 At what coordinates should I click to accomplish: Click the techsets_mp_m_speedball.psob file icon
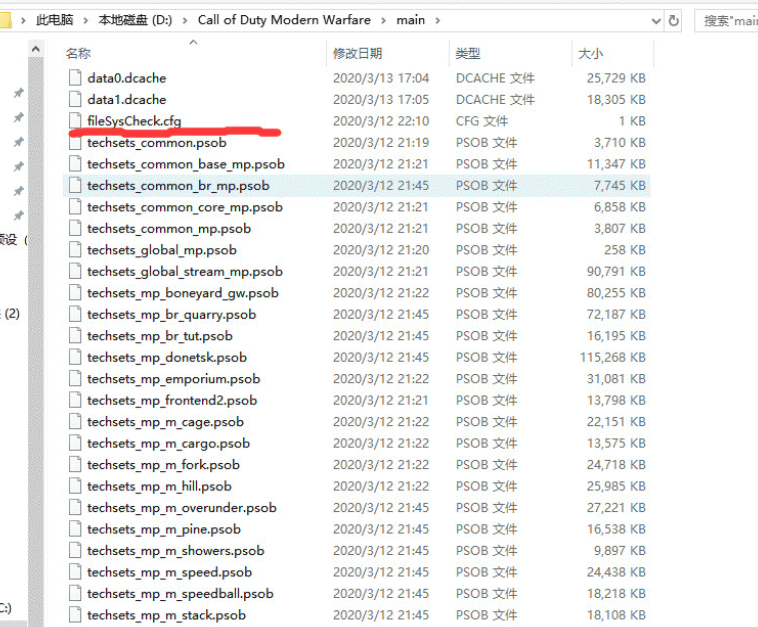click(75, 593)
